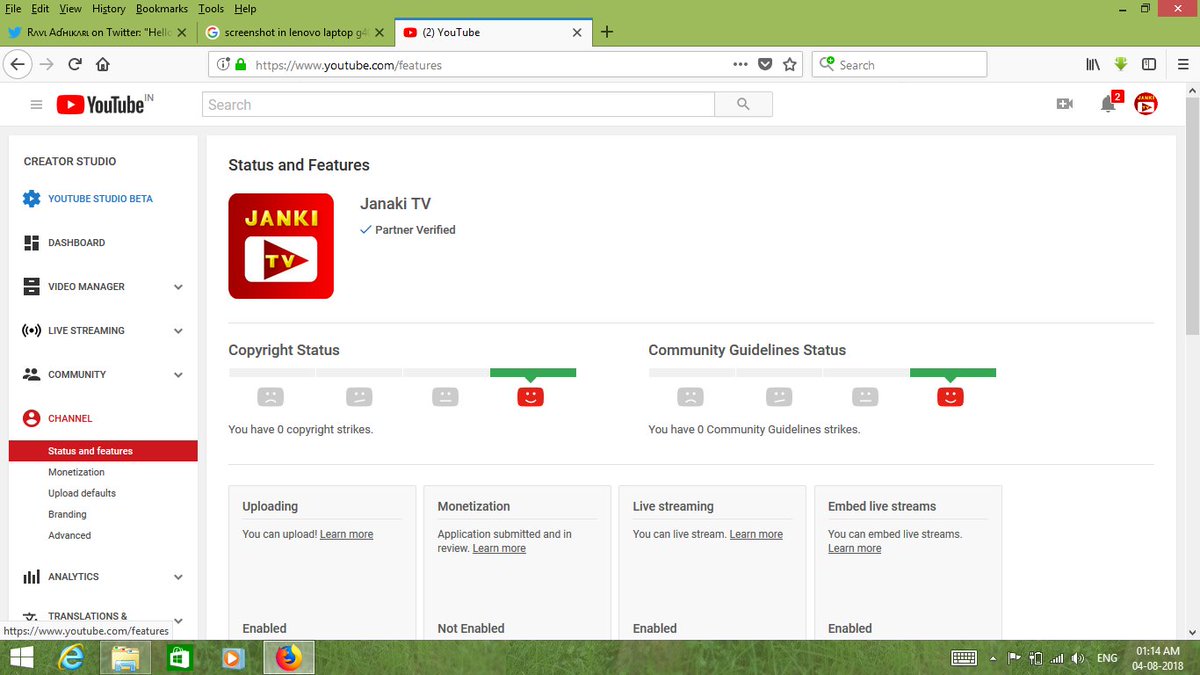
Task: Click the Video Manager icon
Action: [31, 287]
